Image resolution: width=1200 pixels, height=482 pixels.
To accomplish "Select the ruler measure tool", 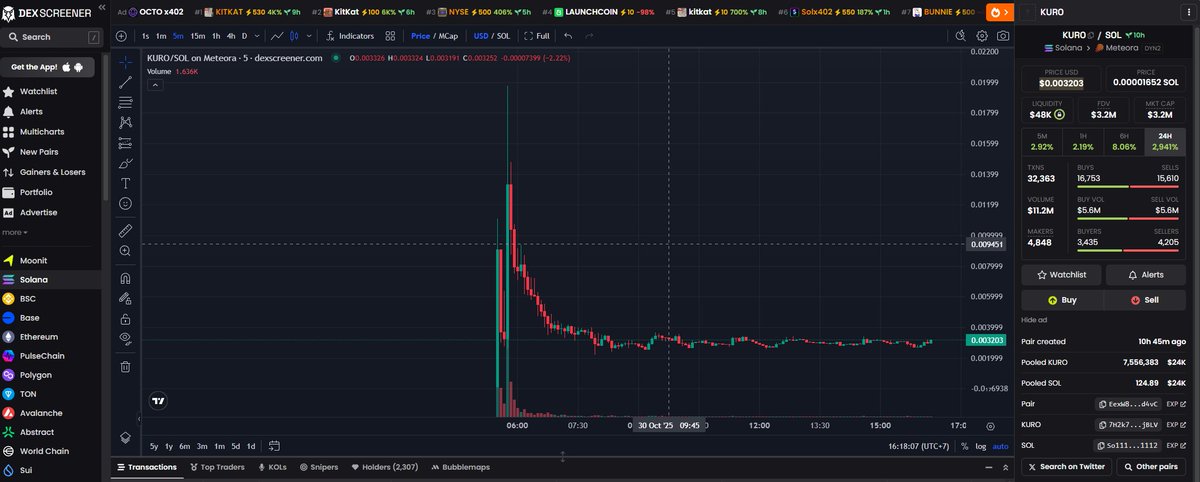I will coord(125,230).
